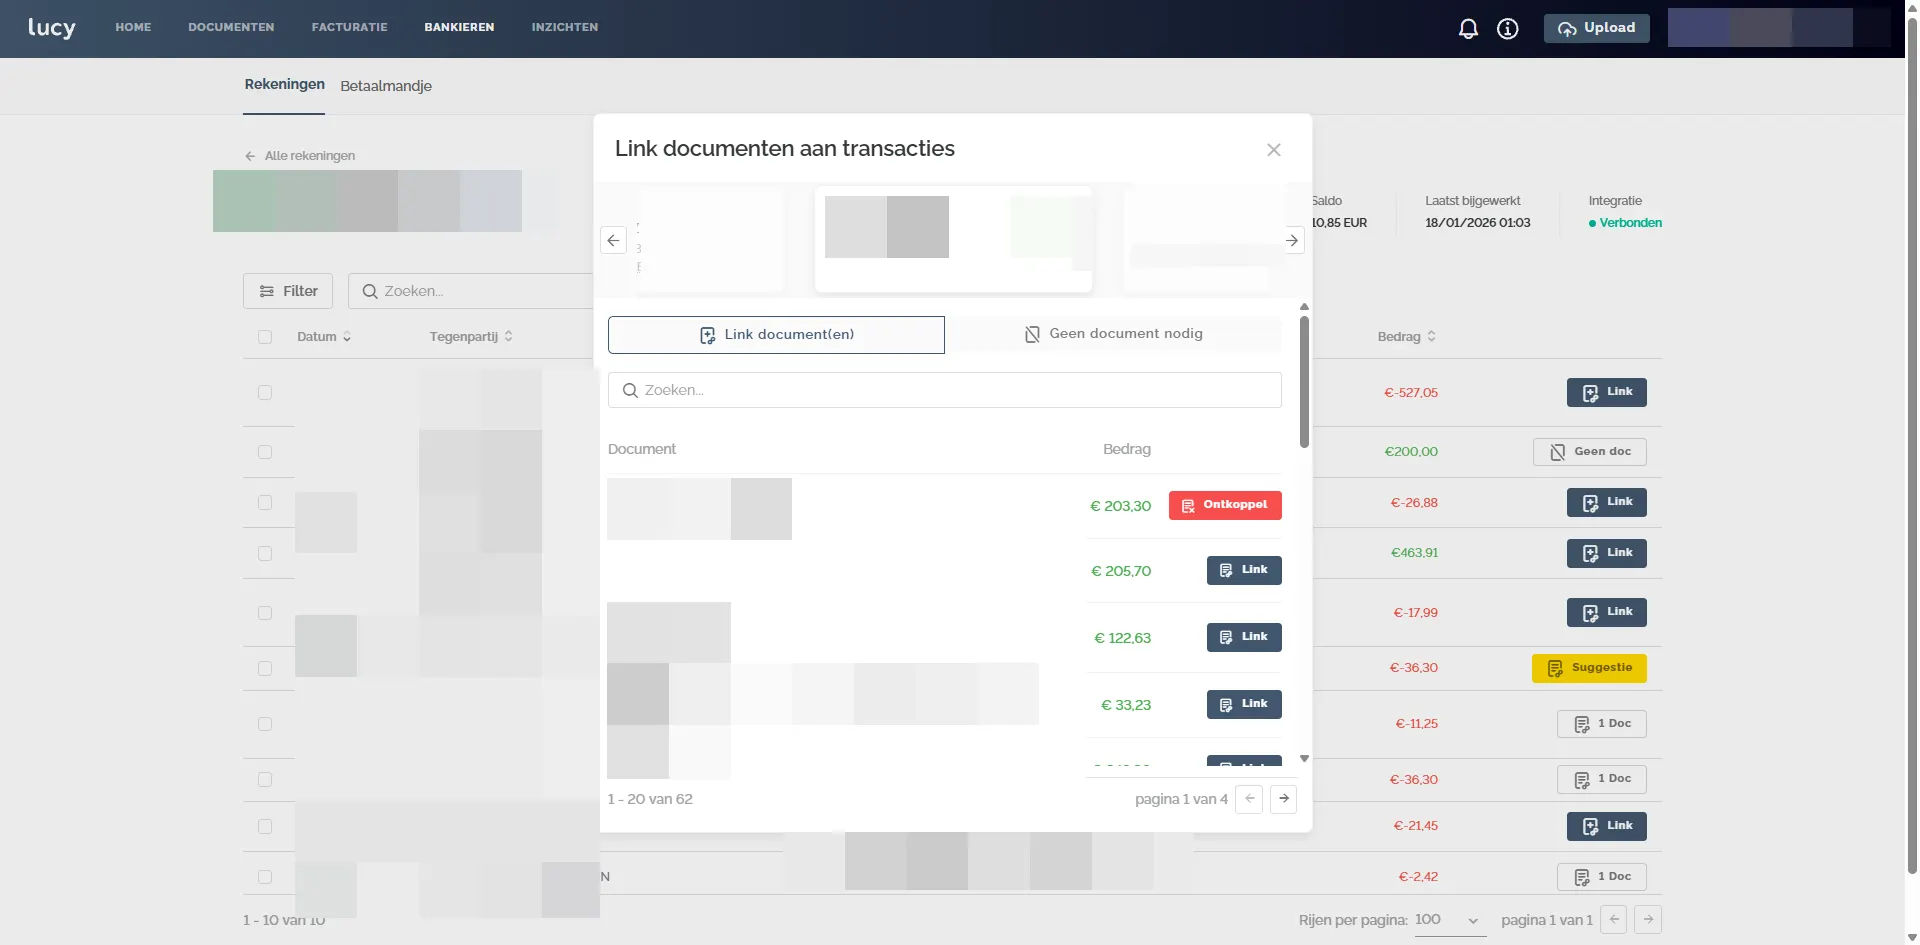Go to HOME in the top navigation
Viewport: 1920px width, 945px height.
(x=133, y=28)
